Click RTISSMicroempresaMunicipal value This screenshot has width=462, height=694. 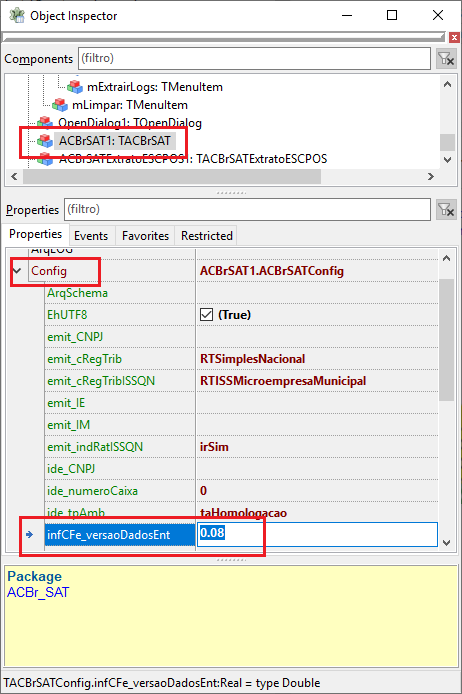pyautogui.click(x=283, y=381)
